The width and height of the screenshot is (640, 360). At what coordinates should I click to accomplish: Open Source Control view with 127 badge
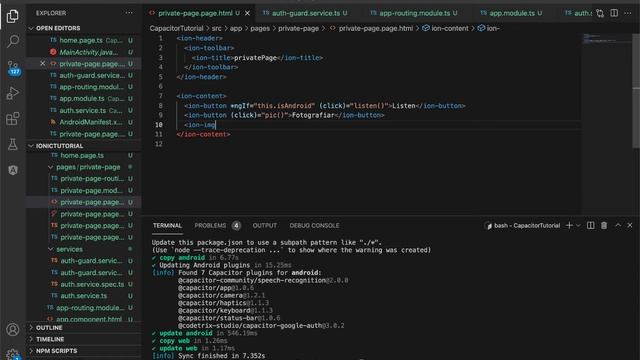(x=13, y=67)
